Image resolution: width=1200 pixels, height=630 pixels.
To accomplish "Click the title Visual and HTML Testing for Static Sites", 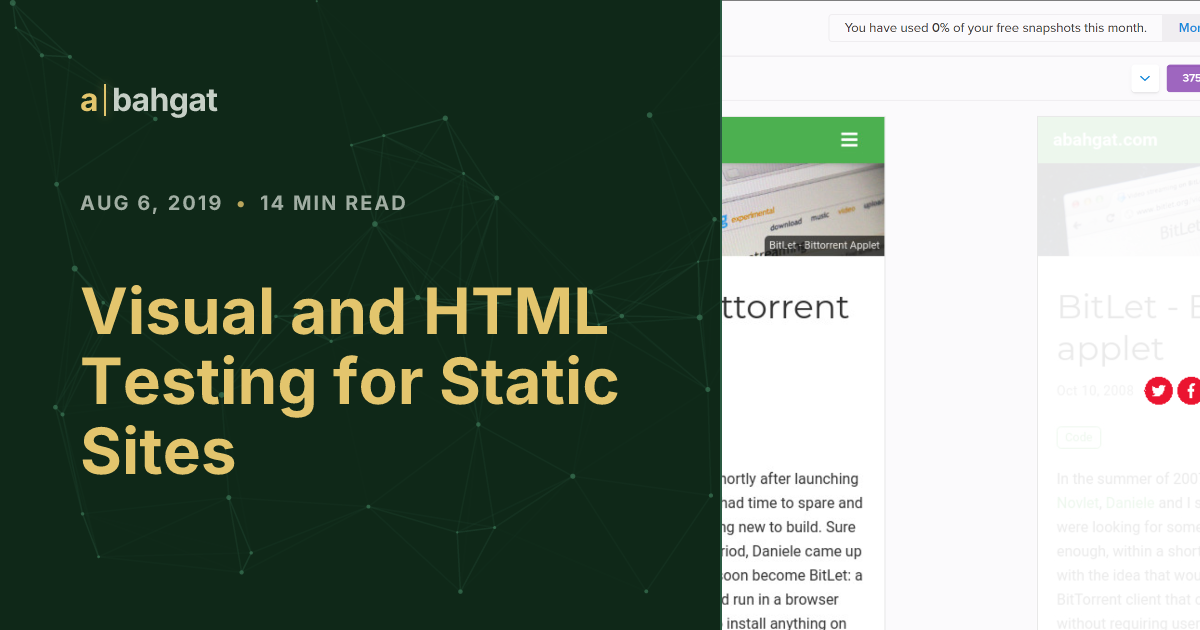I will point(350,382).
